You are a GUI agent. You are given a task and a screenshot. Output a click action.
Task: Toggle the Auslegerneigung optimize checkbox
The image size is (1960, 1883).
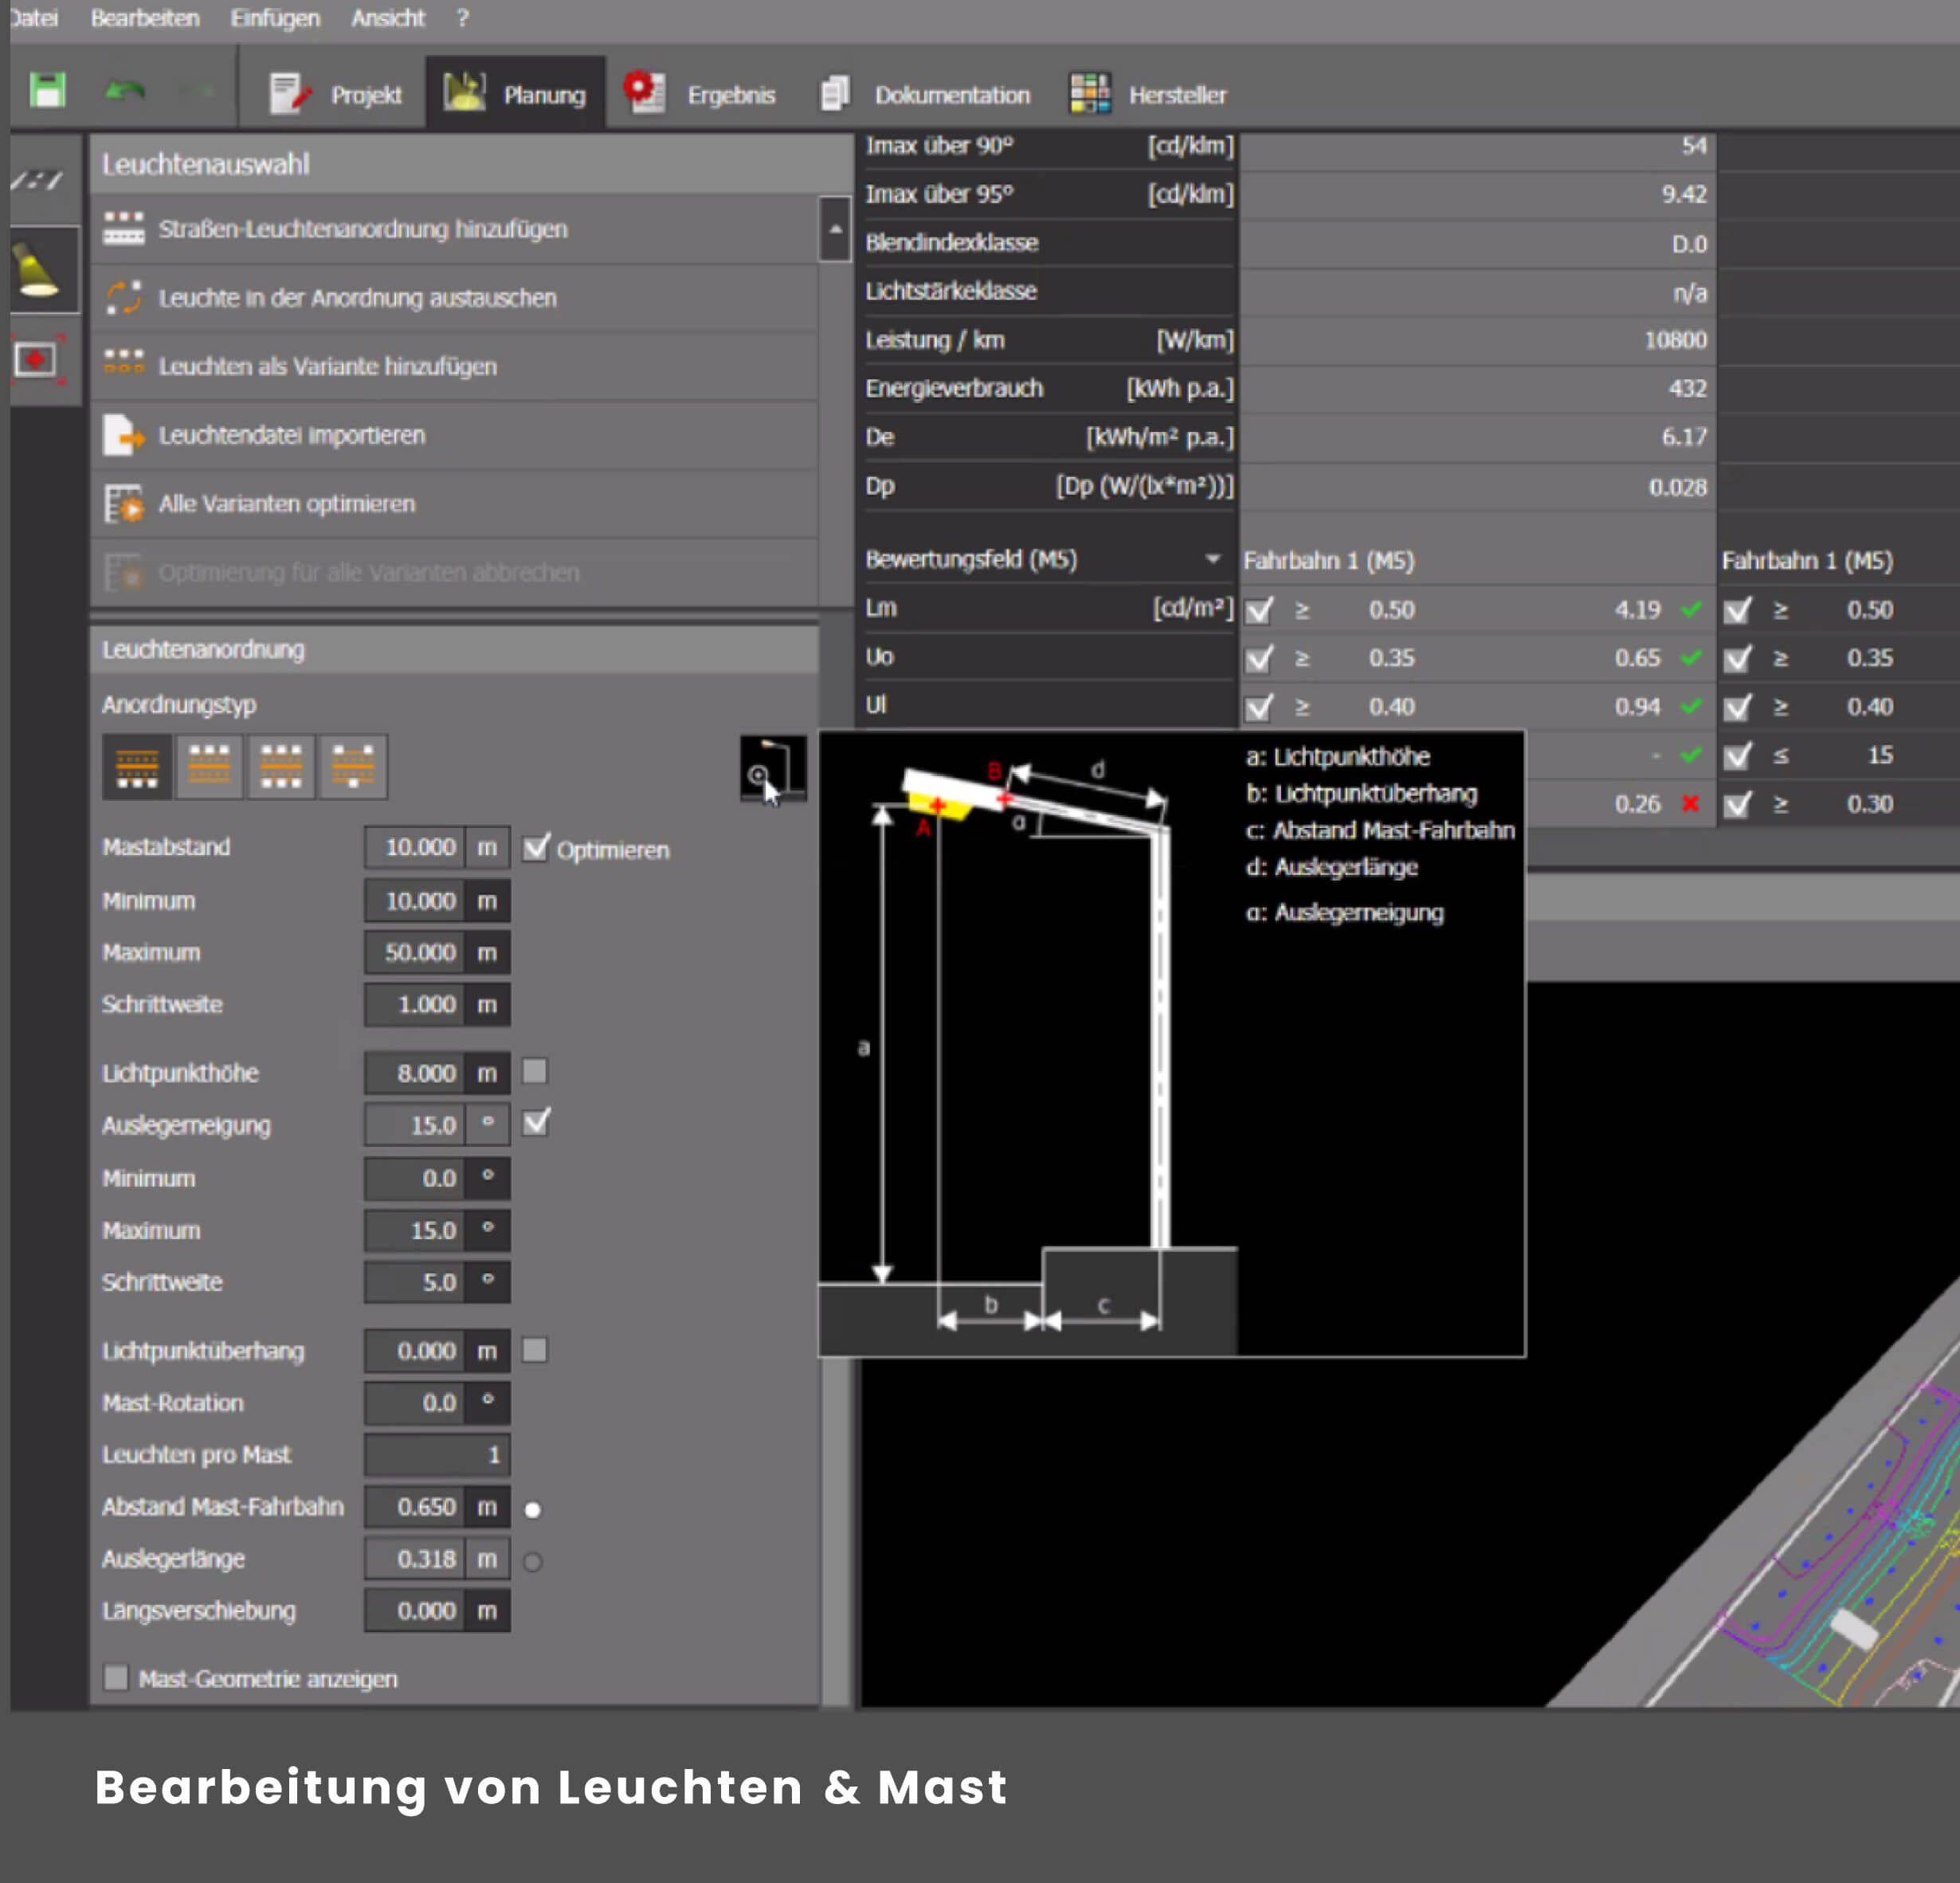click(536, 1122)
